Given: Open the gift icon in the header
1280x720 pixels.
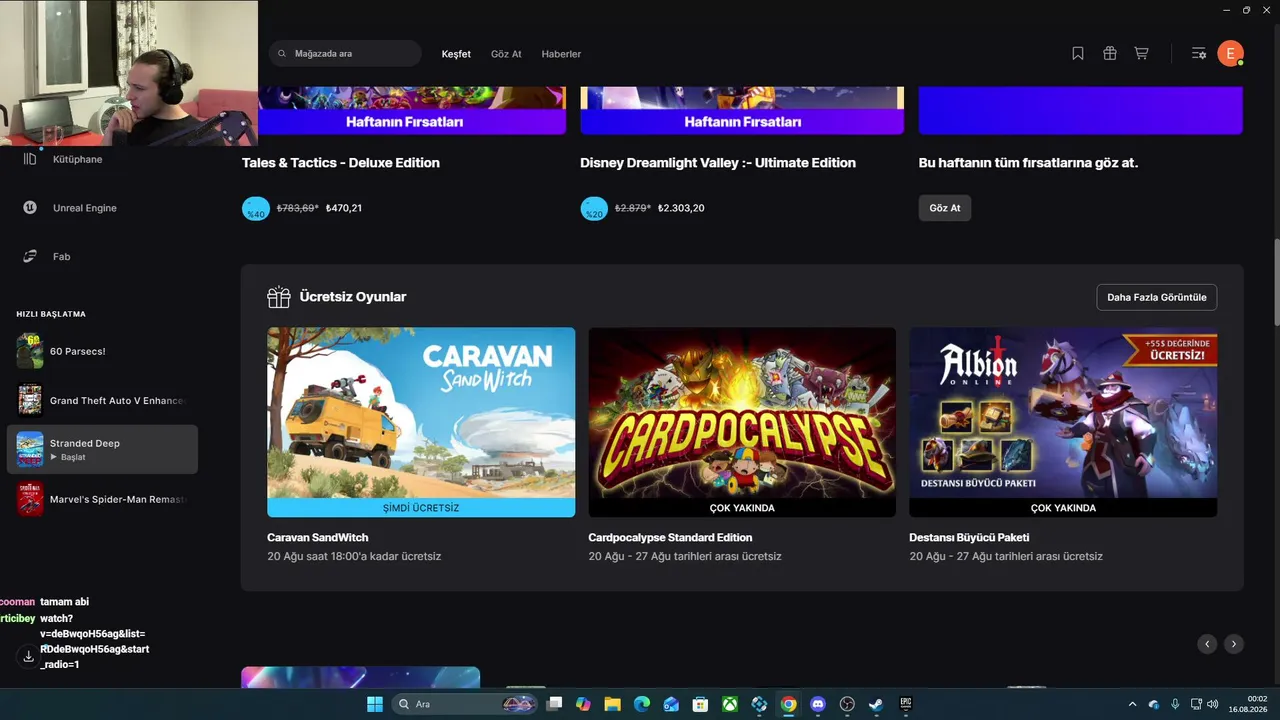Looking at the screenshot, I should coord(1110,54).
